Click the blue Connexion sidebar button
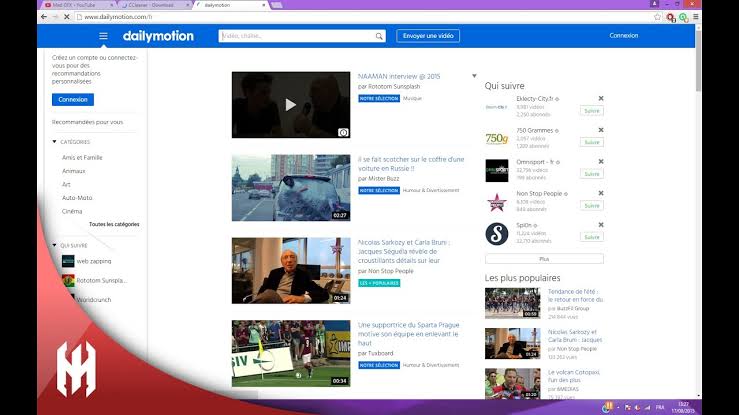This screenshot has height=415, width=739. tap(73, 99)
